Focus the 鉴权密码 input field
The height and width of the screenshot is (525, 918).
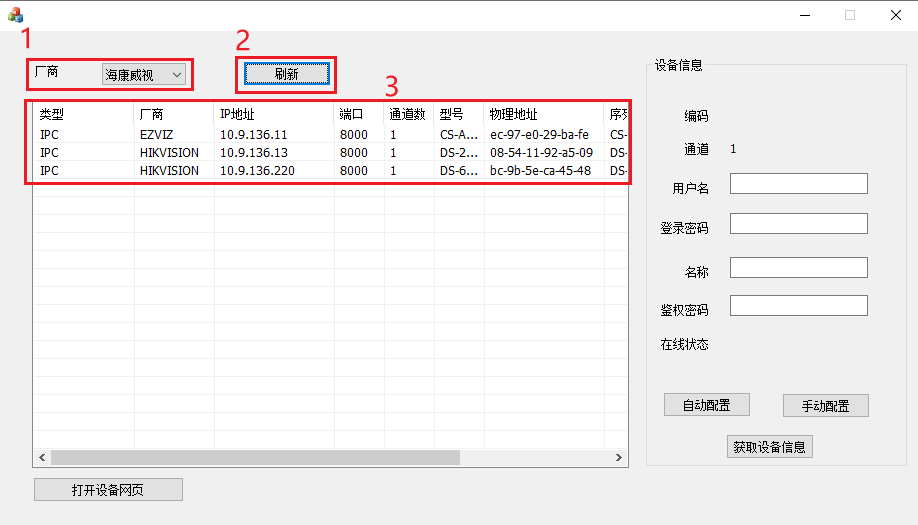[x=799, y=306]
